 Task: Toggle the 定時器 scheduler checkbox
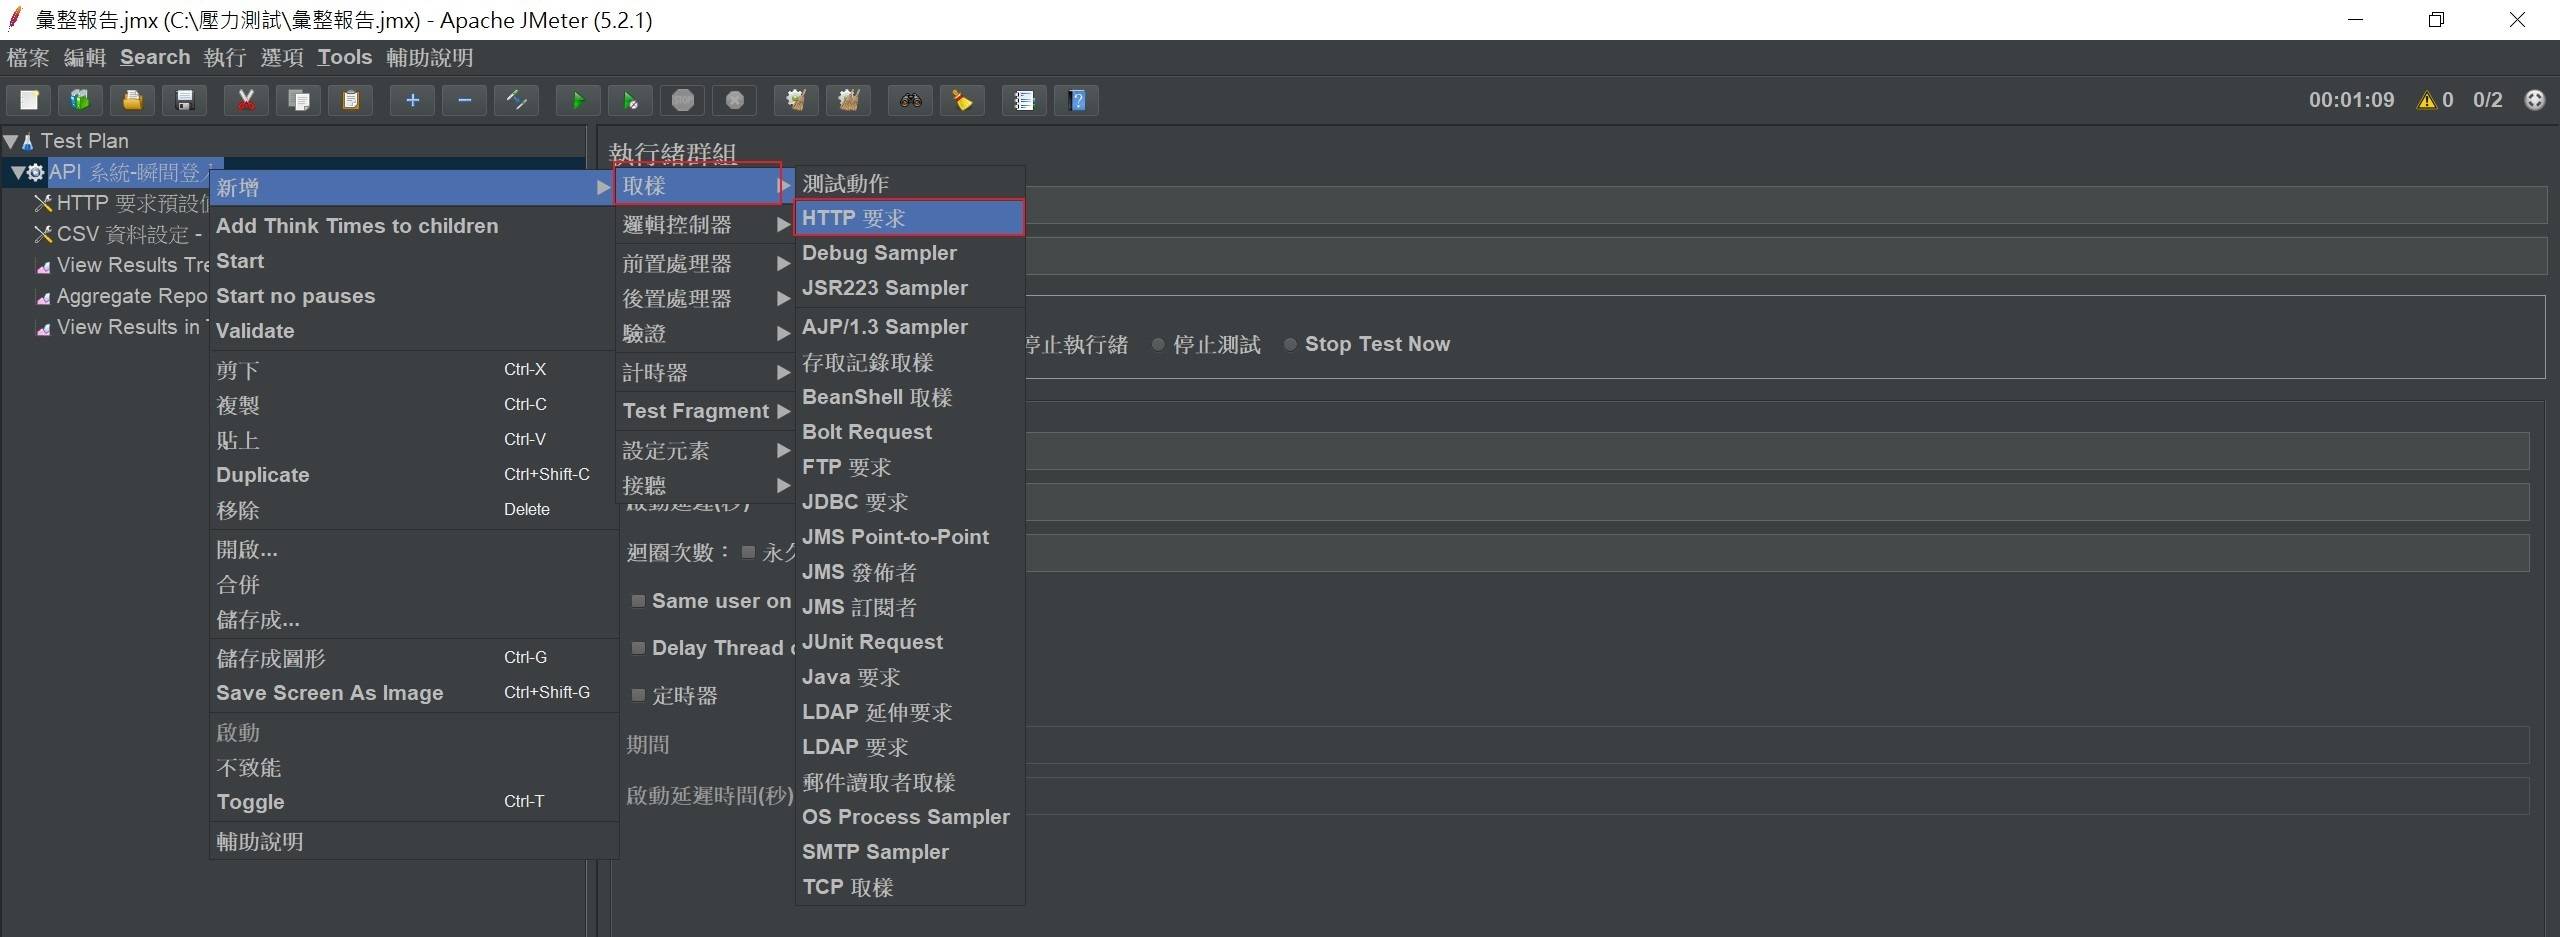pos(638,695)
